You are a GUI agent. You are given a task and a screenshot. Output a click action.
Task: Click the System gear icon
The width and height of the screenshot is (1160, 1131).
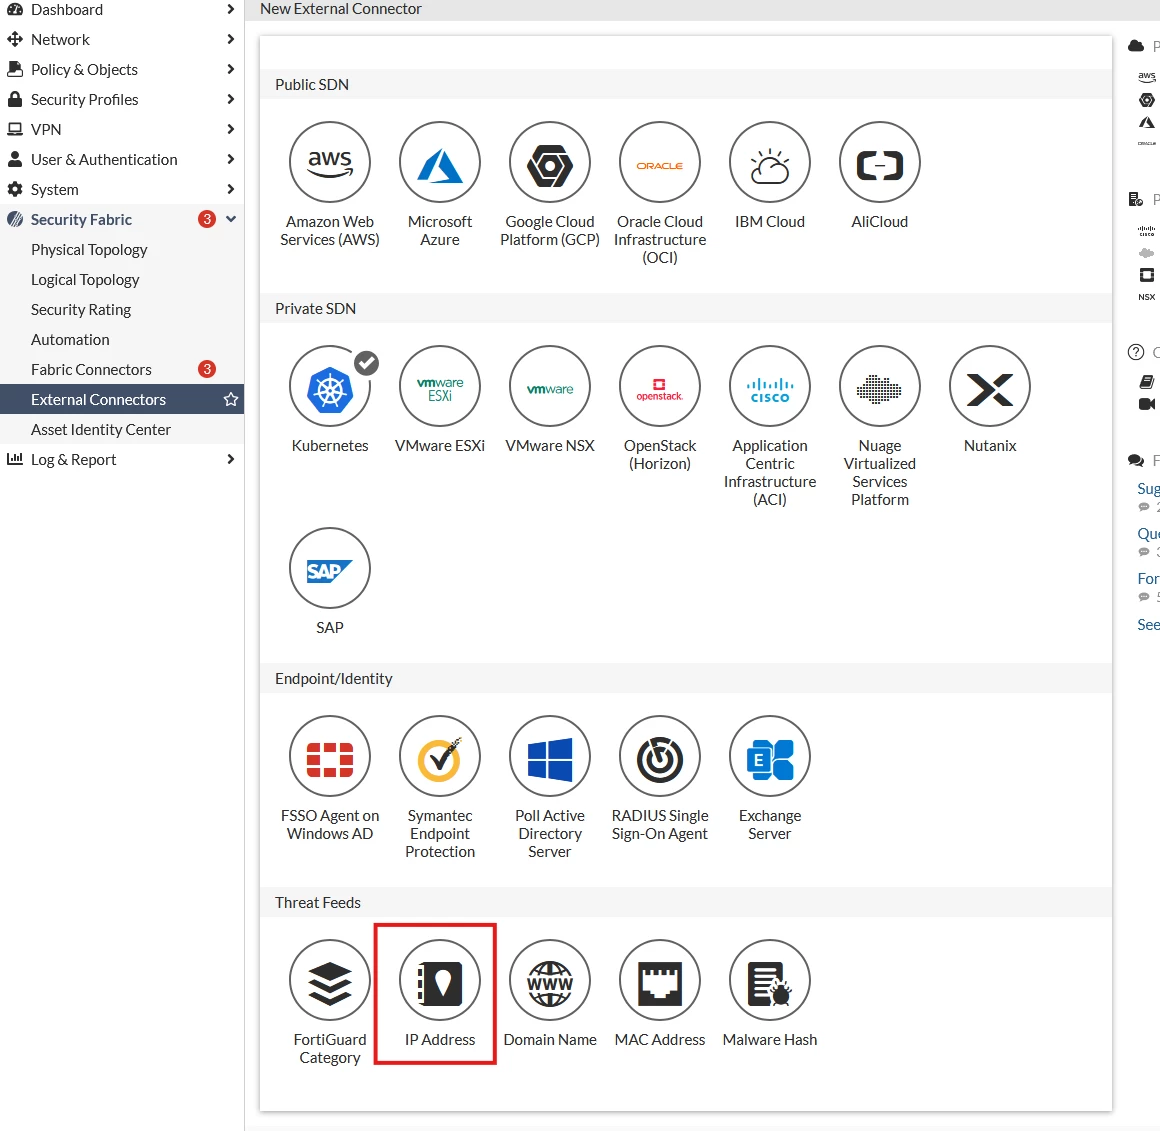(x=15, y=189)
